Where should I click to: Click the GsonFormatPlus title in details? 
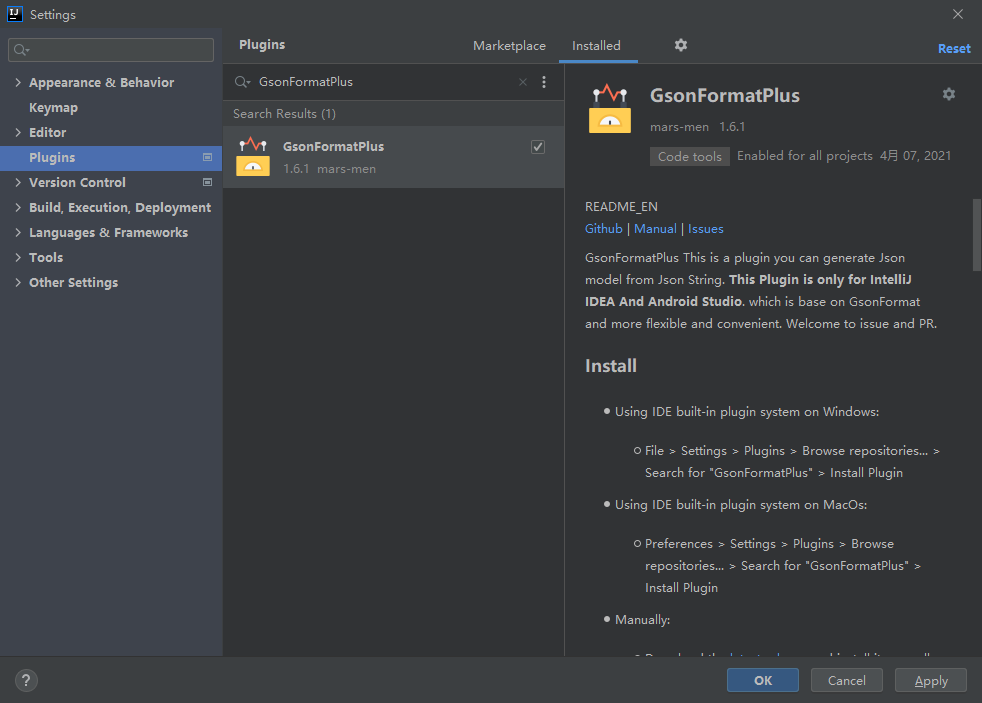point(725,95)
